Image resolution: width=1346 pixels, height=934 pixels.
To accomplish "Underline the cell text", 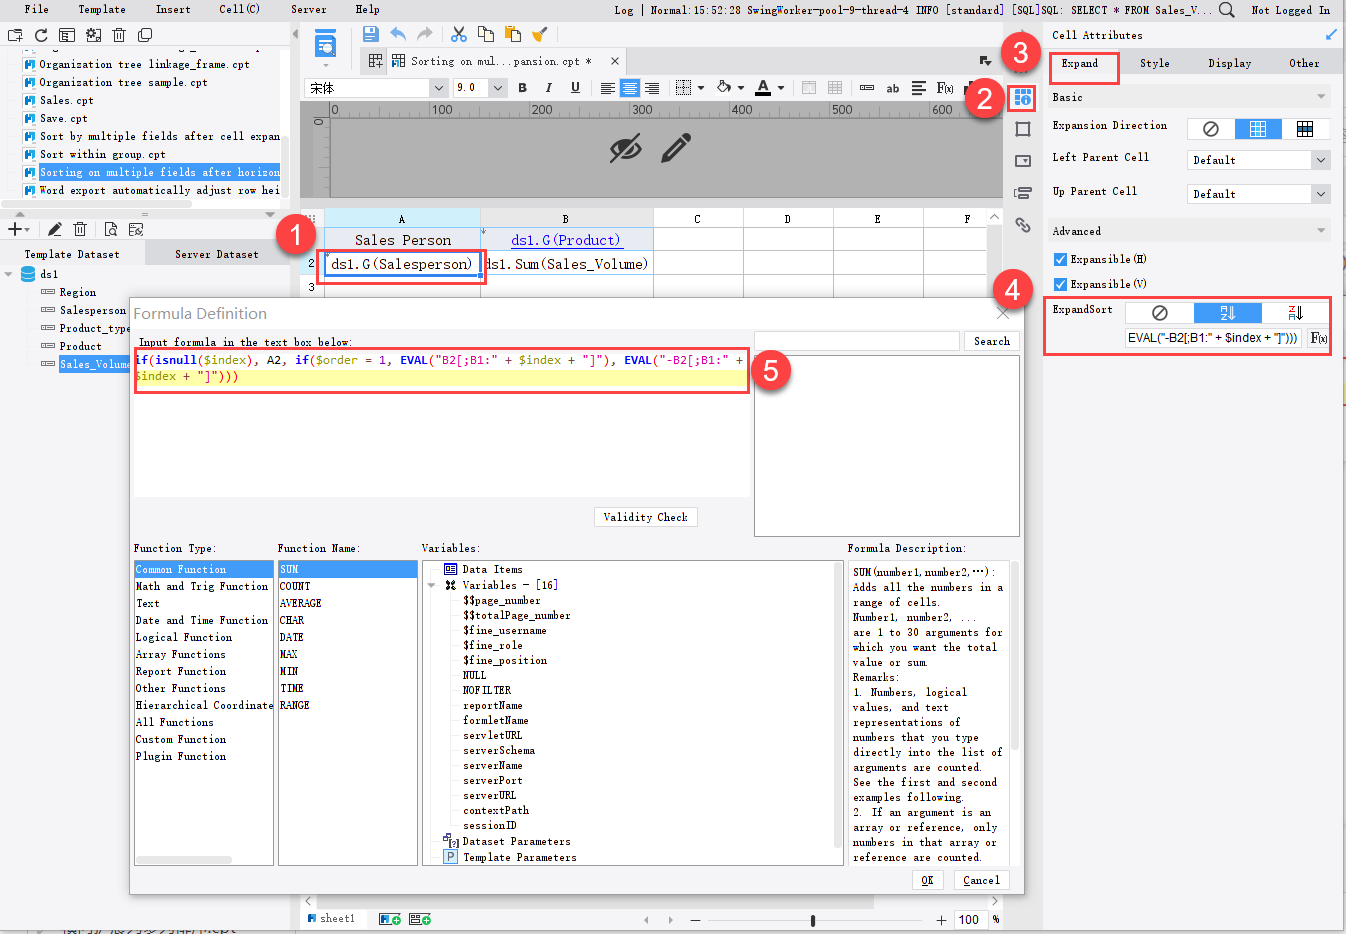I will tap(575, 88).
